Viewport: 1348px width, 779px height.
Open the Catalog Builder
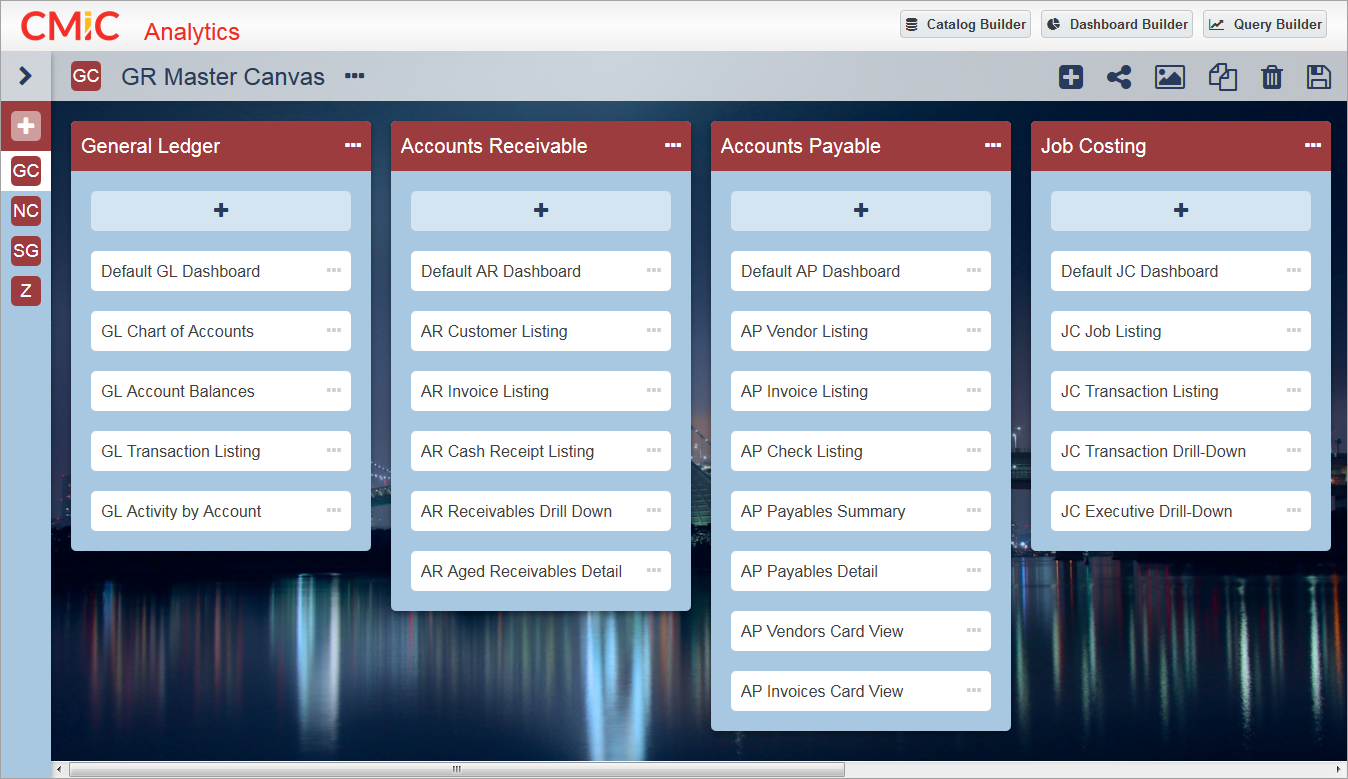[965, 24]
